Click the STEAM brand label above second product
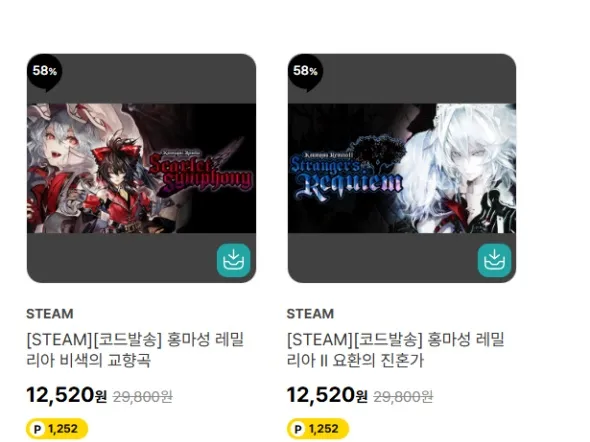The height and width of the screenshot is (442, 590). (310, 314)
